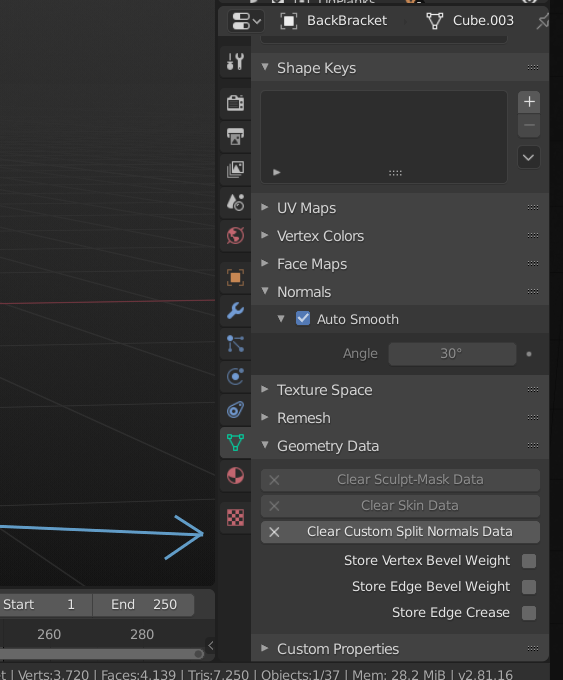This screenshot has height=680, width=563.
Task: Click Cube.003 name in properties header
Action: point(483,20)
